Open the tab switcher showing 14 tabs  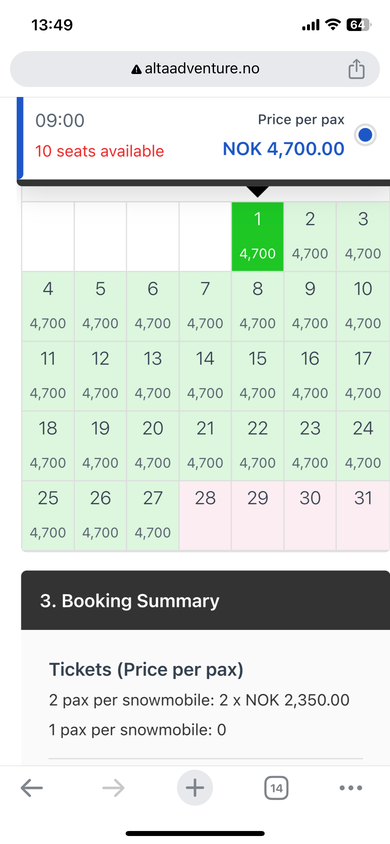click(x=276, y=789)
